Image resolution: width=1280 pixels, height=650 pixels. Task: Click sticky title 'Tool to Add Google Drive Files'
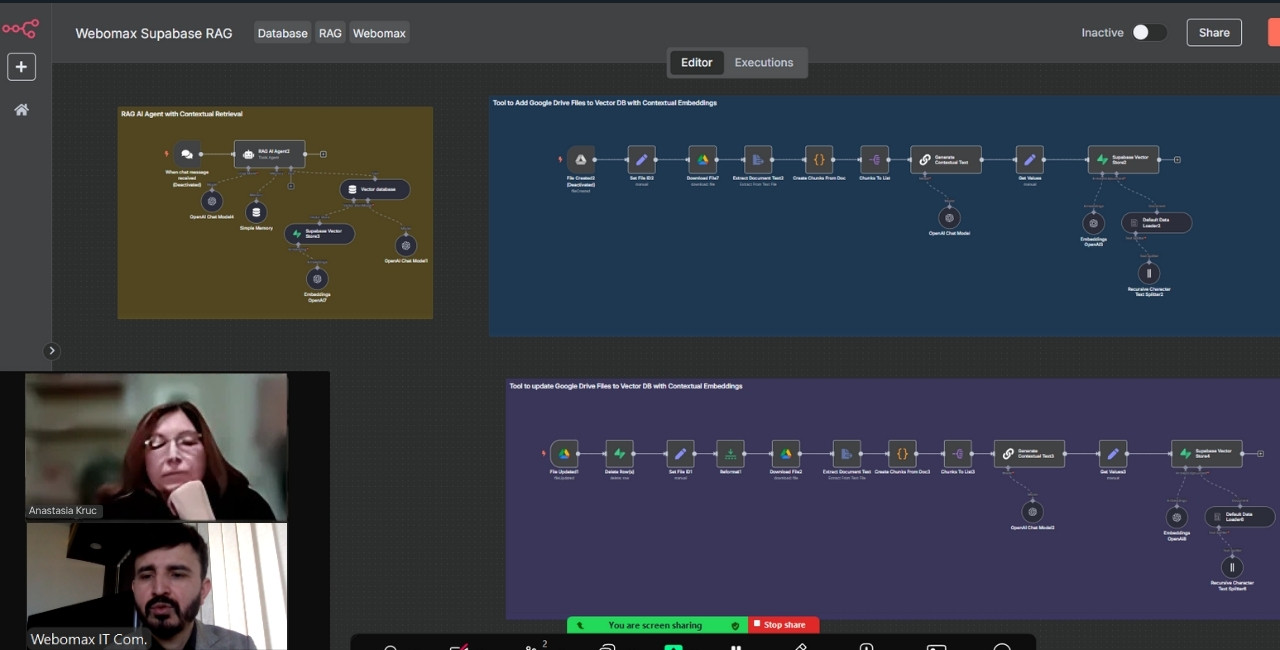pyautogui.click(x=604, y=103)
